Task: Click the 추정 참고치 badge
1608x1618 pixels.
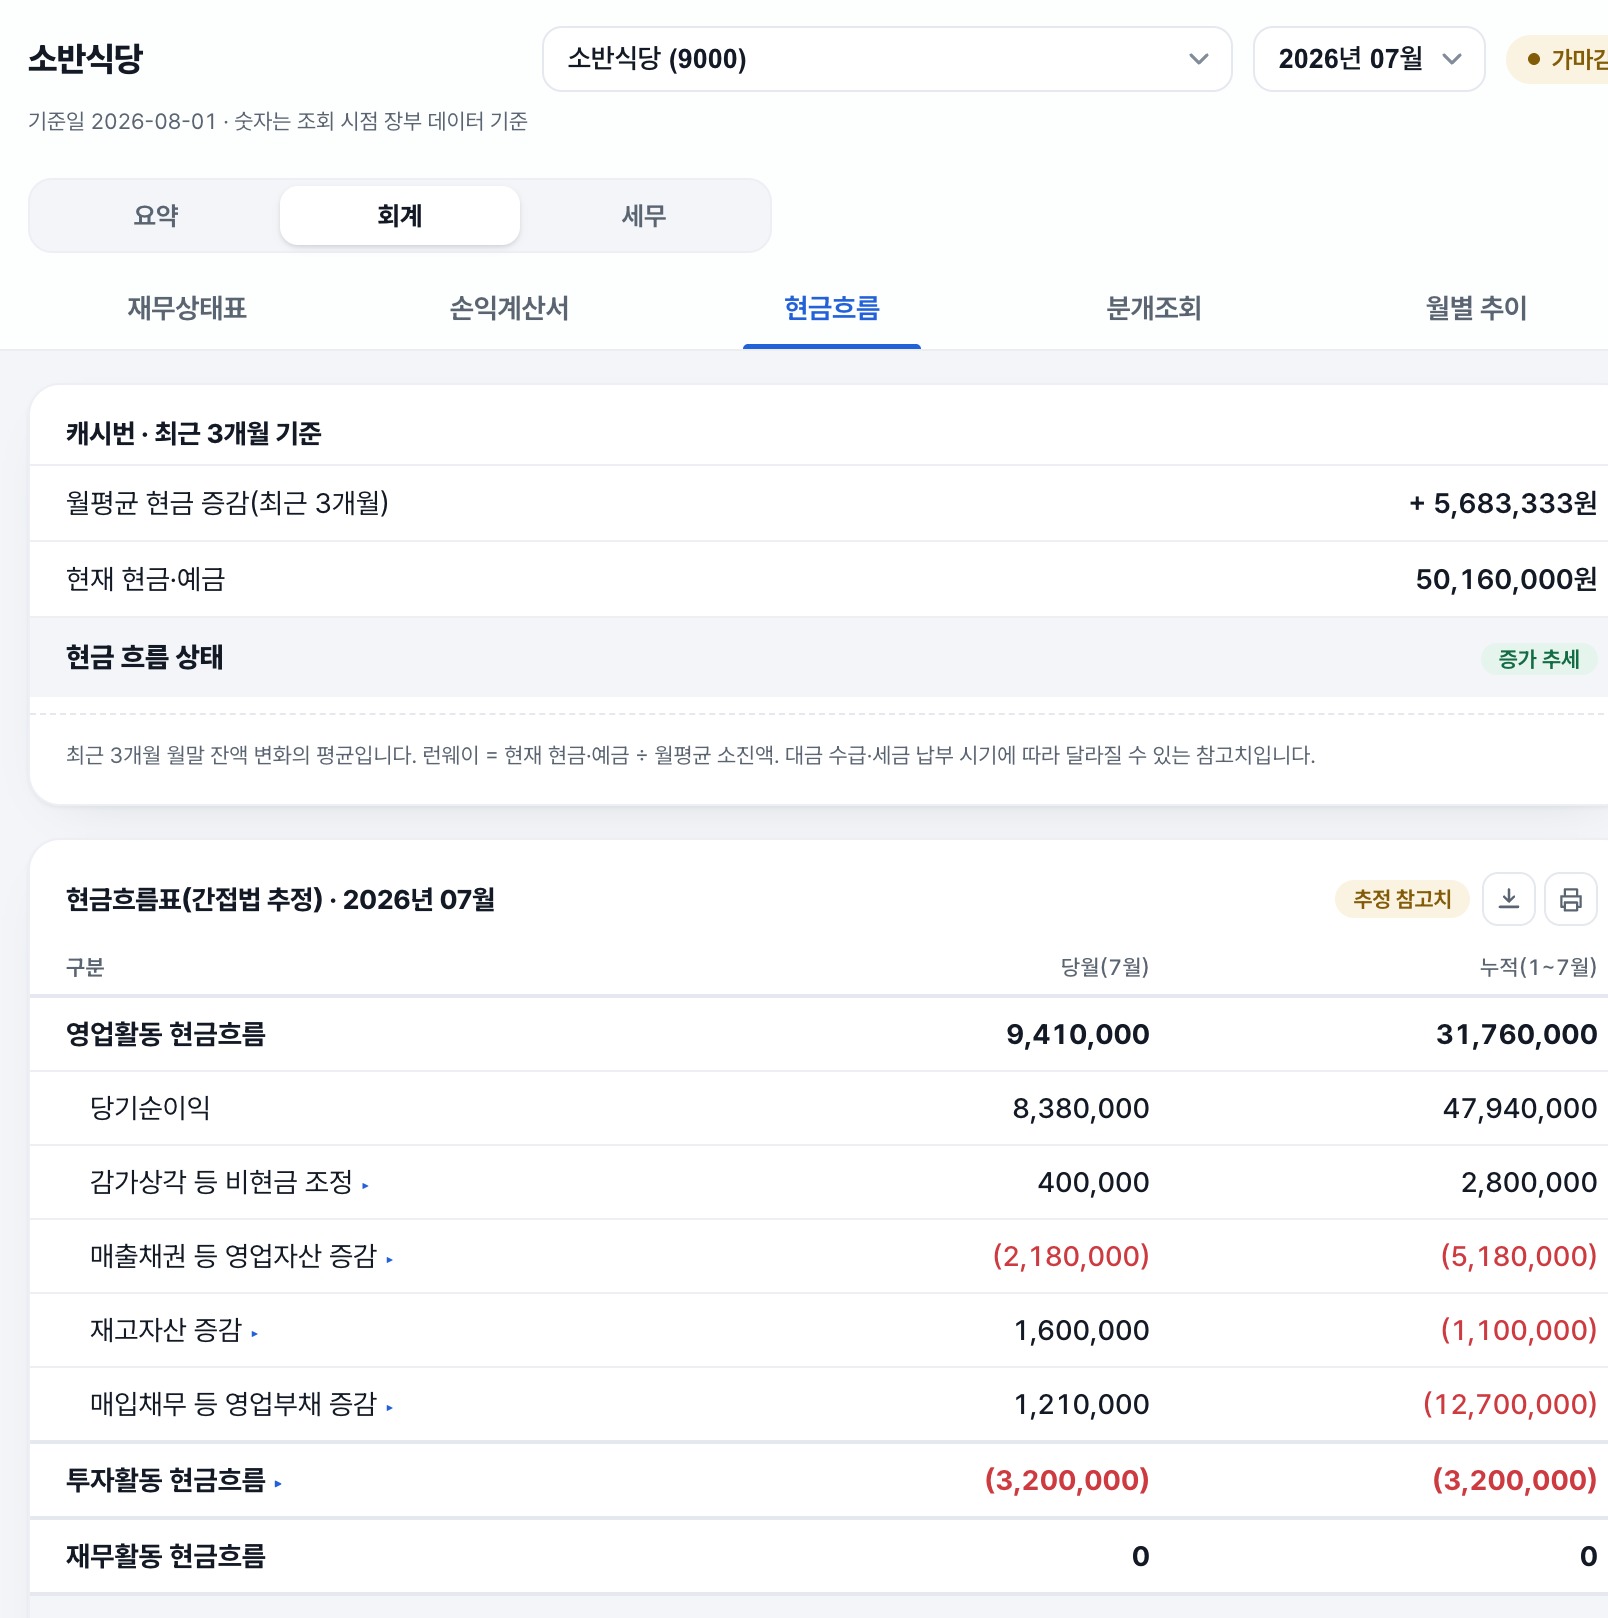Action: pyautogui.click(x=1402, y=898)
